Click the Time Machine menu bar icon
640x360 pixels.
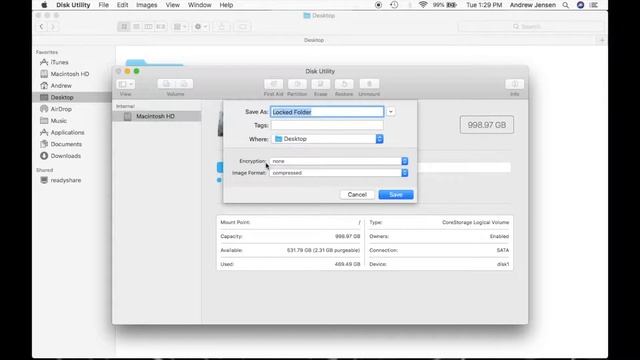[x=394, y=5]
